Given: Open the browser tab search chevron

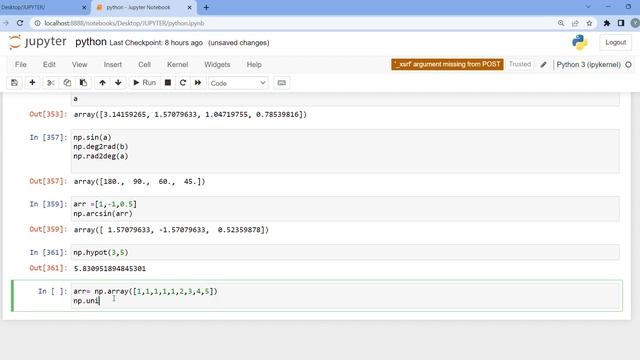Looking at the screenshot, I should pyautogui.click(x=588, y=7).
